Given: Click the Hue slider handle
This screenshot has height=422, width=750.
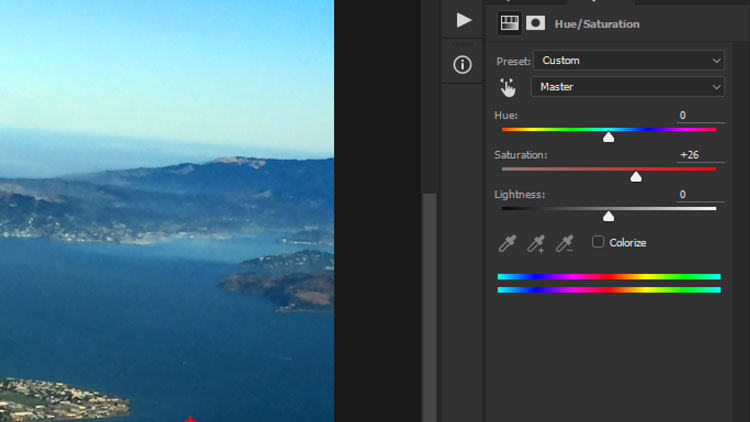Looking at the screenshot, I should (x=608, y=137).
